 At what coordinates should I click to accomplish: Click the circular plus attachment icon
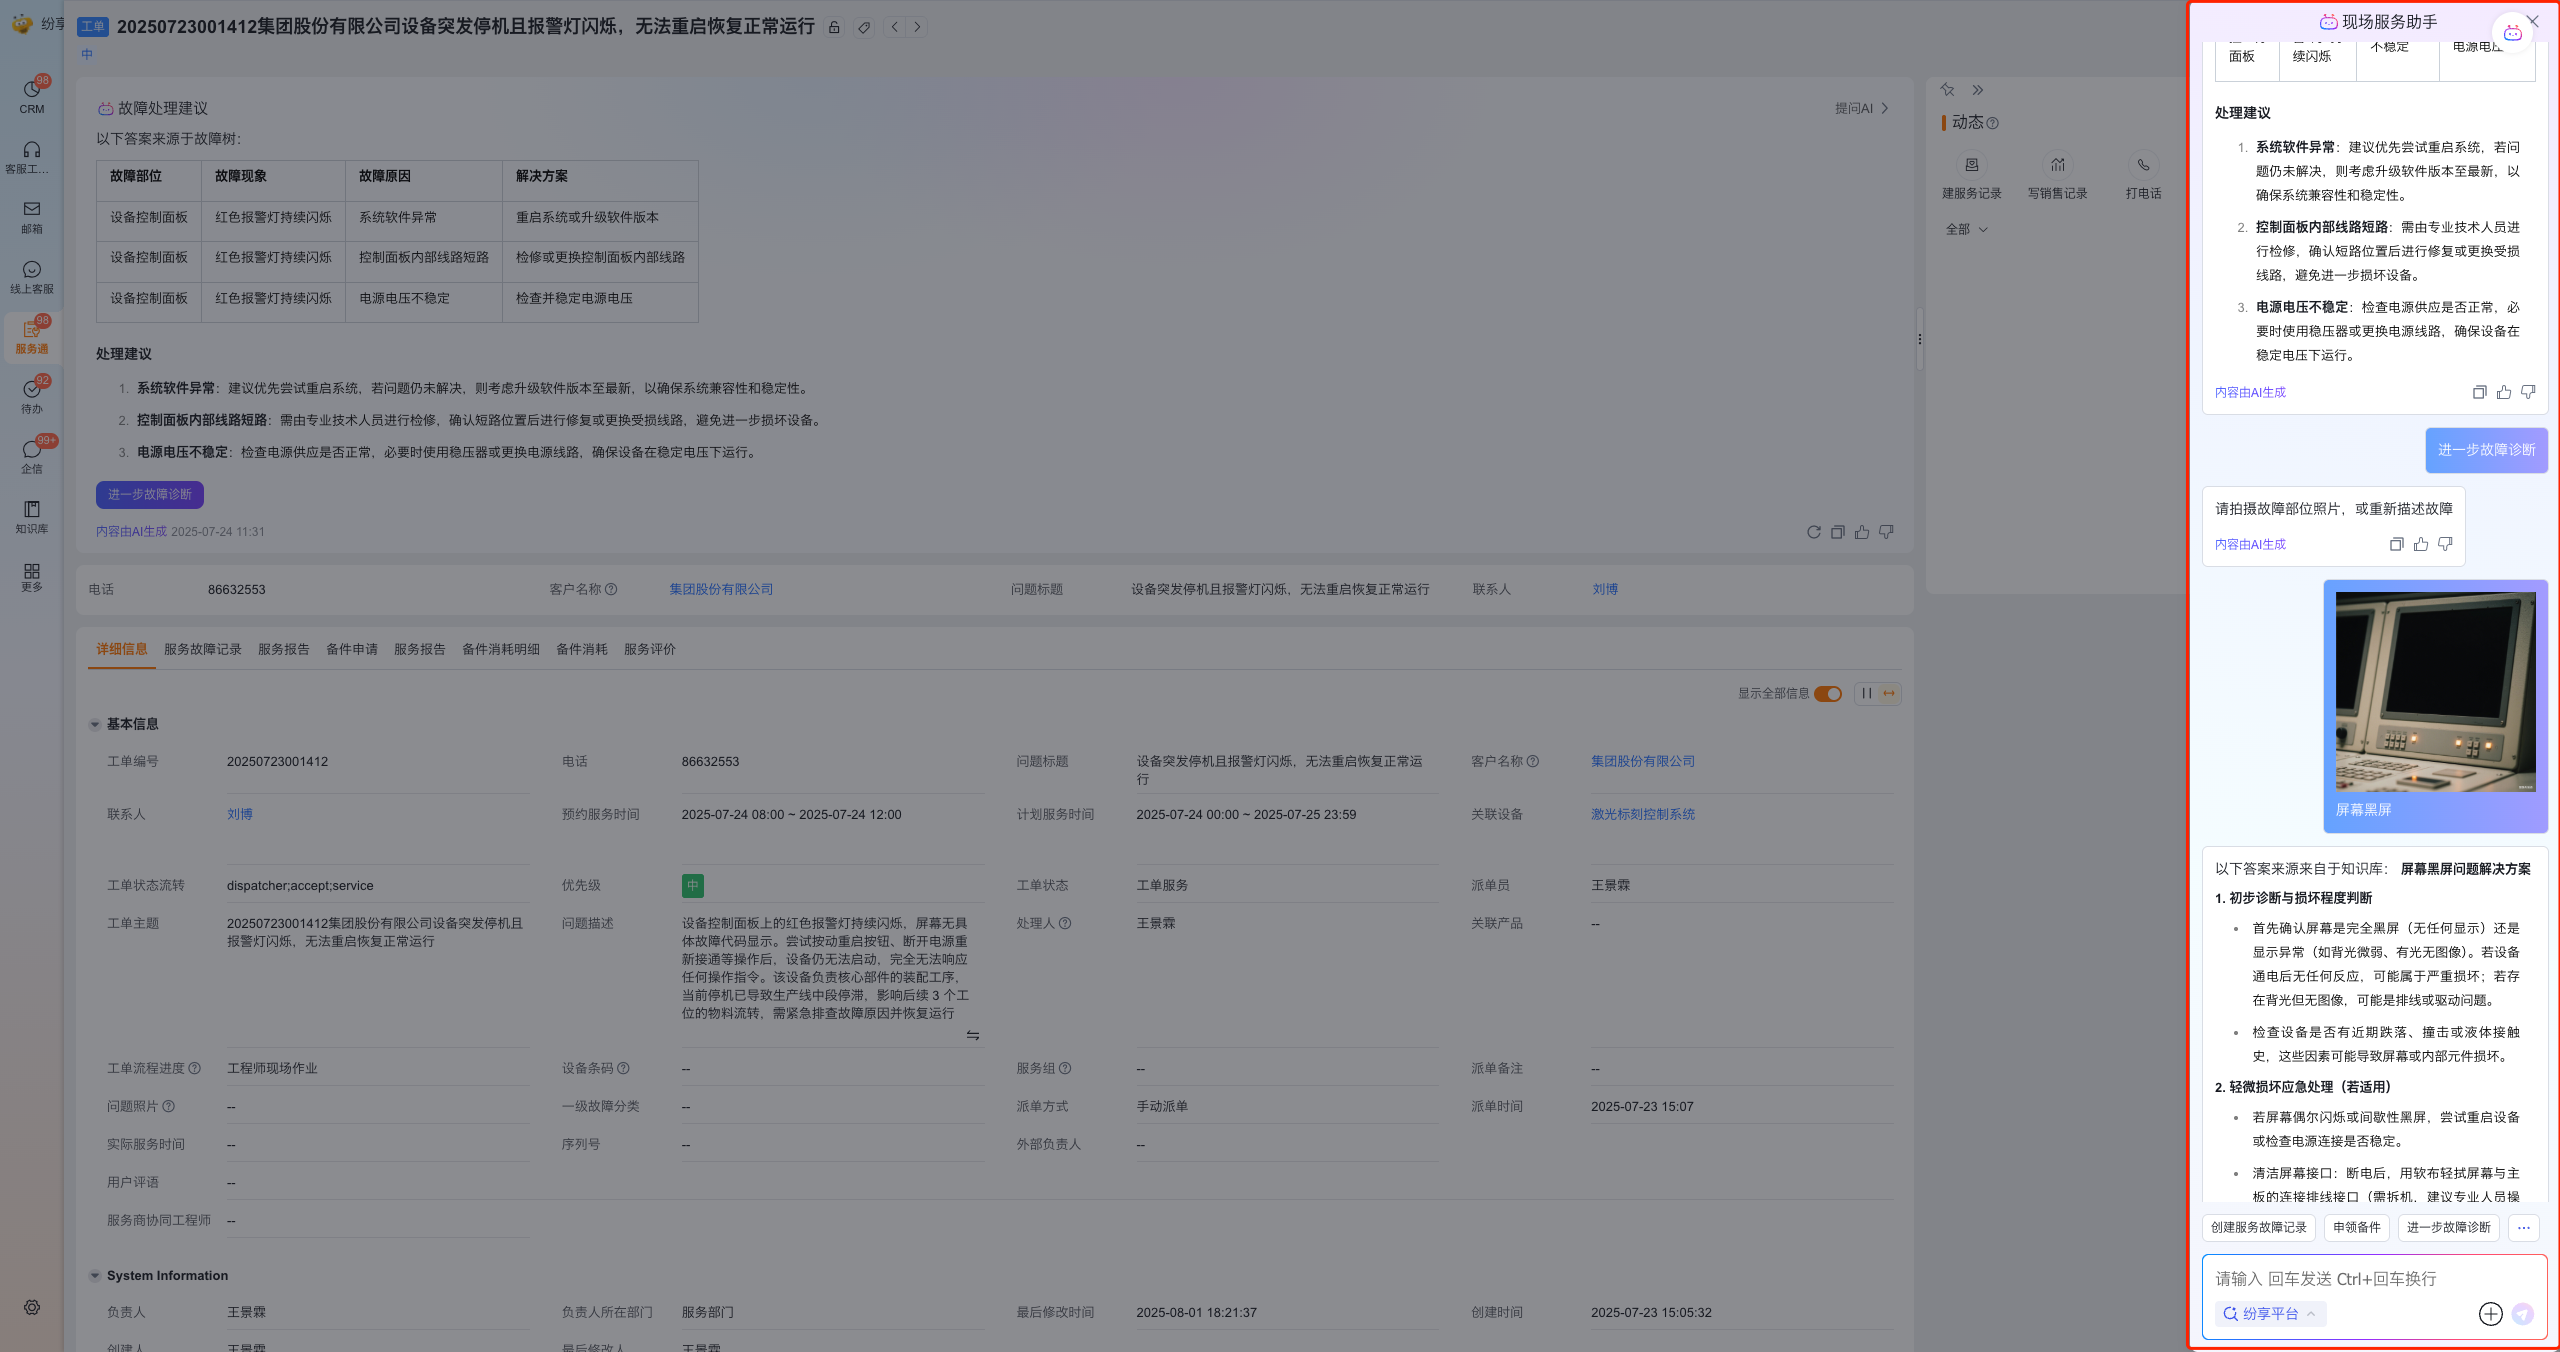tap(2490, 1314)
